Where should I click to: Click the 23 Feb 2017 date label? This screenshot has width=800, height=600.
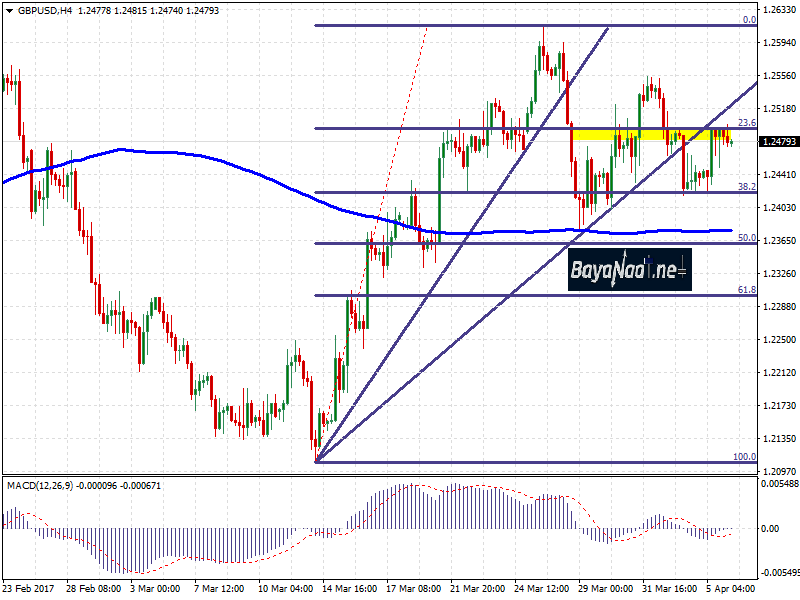[30, 589]
